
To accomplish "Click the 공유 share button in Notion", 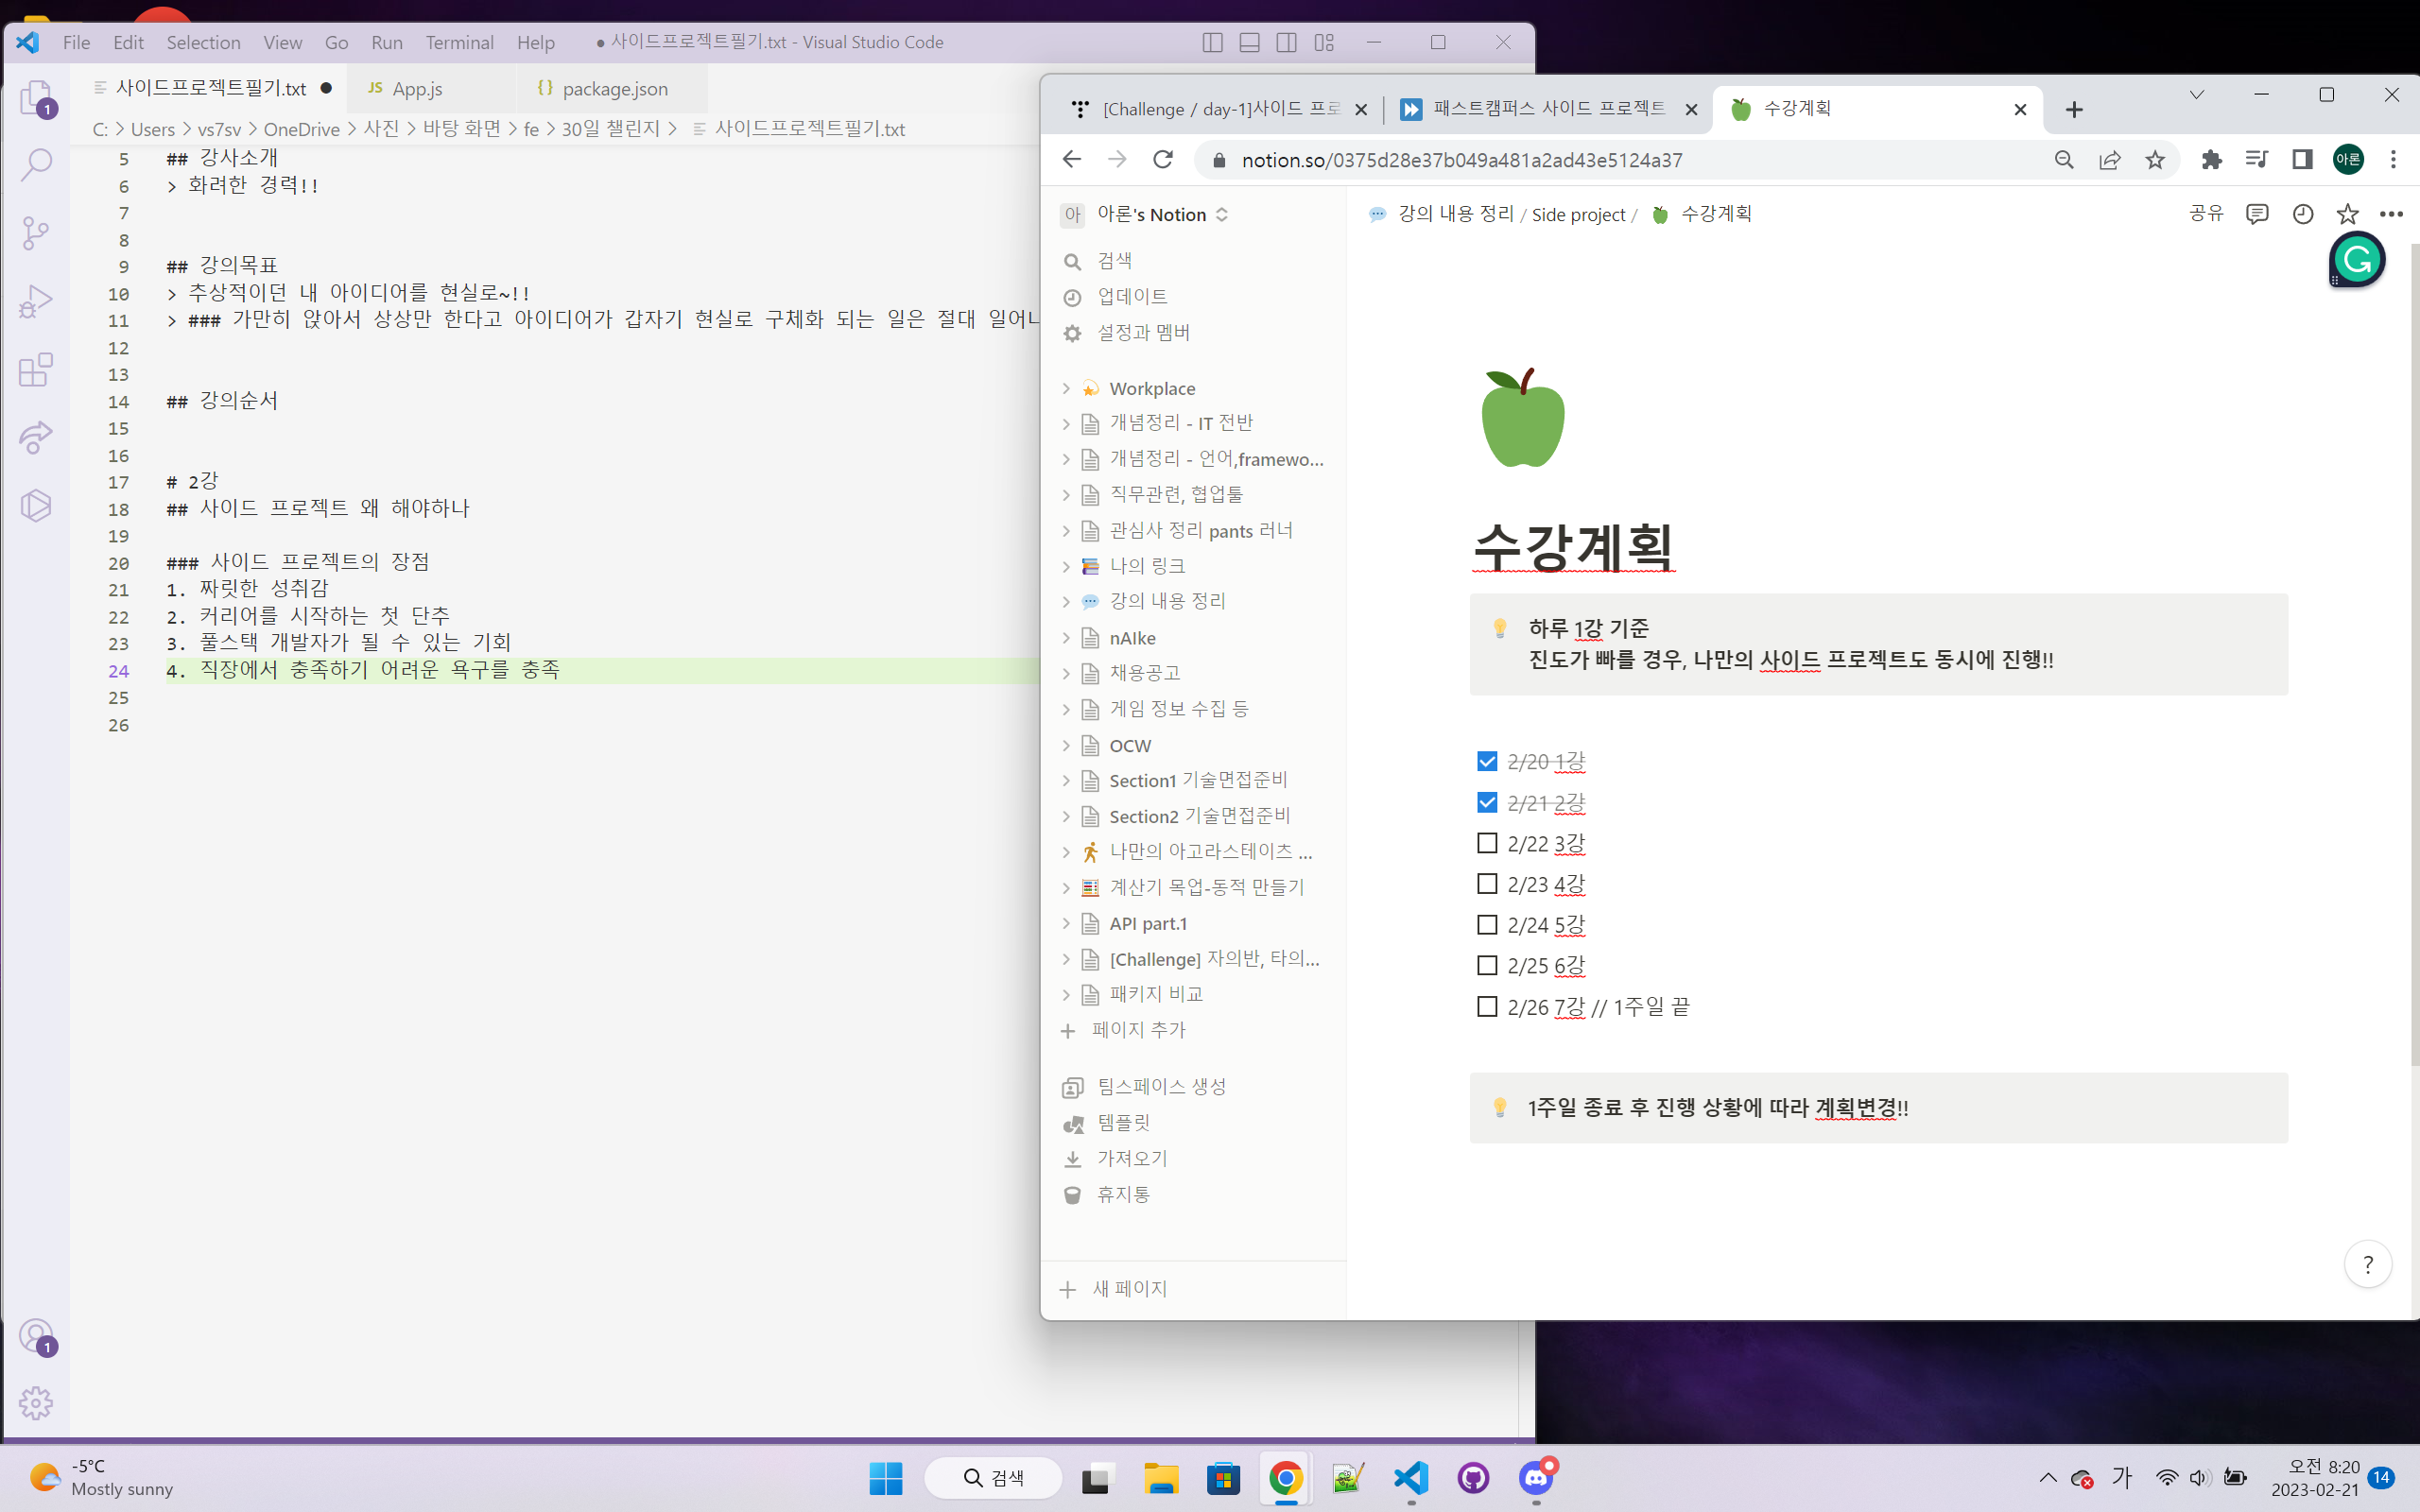I will (x=2206, y=214).
